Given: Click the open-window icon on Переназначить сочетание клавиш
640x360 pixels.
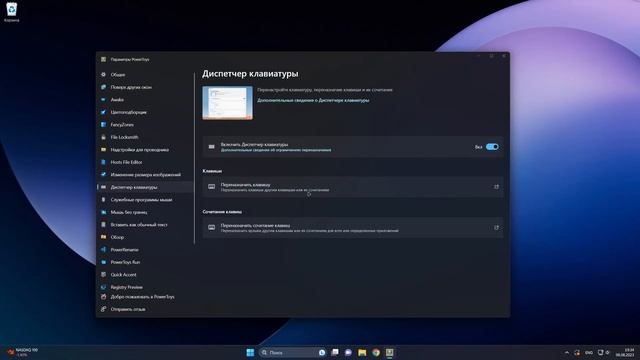Looking at the screenshot, I should [496, 228].
